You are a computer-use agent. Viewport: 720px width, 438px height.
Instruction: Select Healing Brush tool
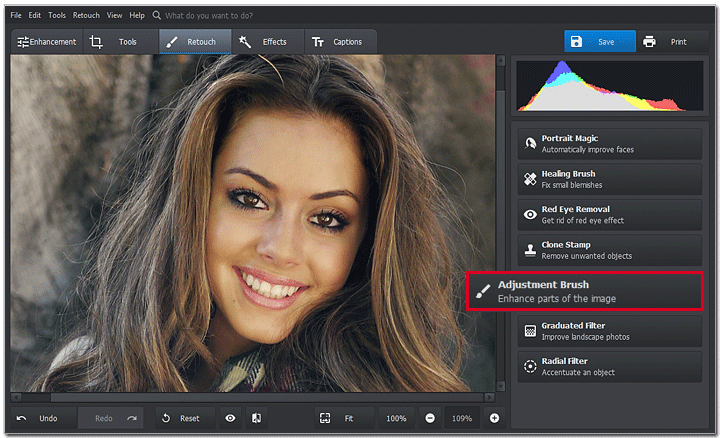tap(610, 179)
